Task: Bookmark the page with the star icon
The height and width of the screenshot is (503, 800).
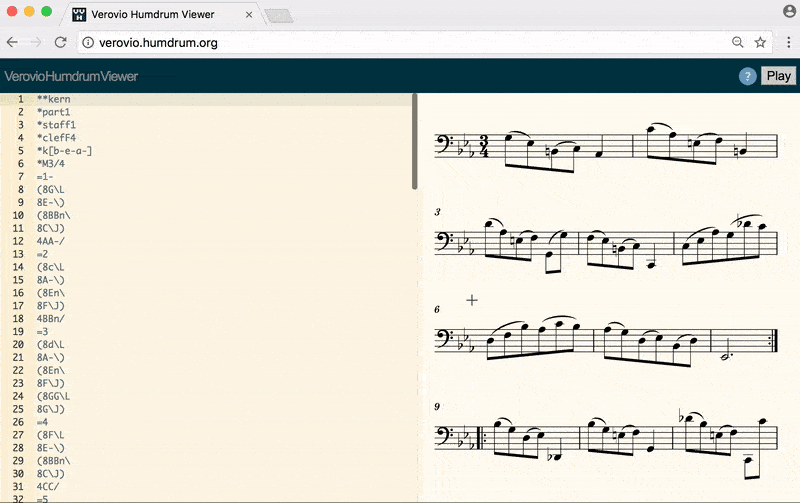Action: click(760, 42)
